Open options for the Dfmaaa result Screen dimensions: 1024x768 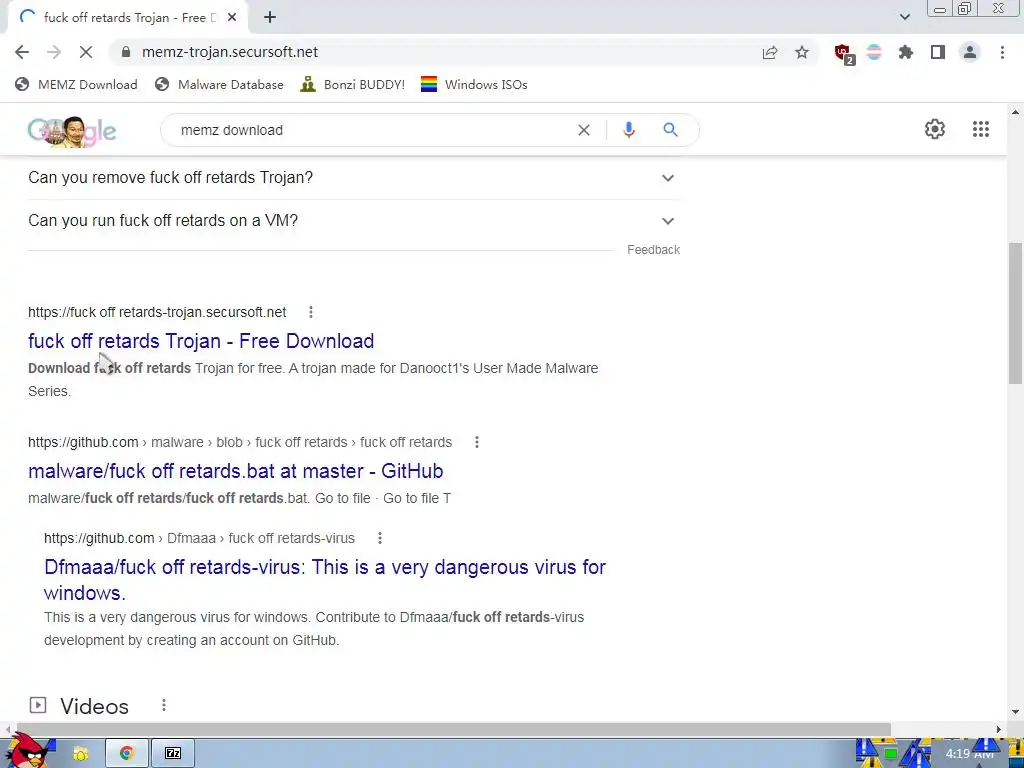click(x=379, y=538)
